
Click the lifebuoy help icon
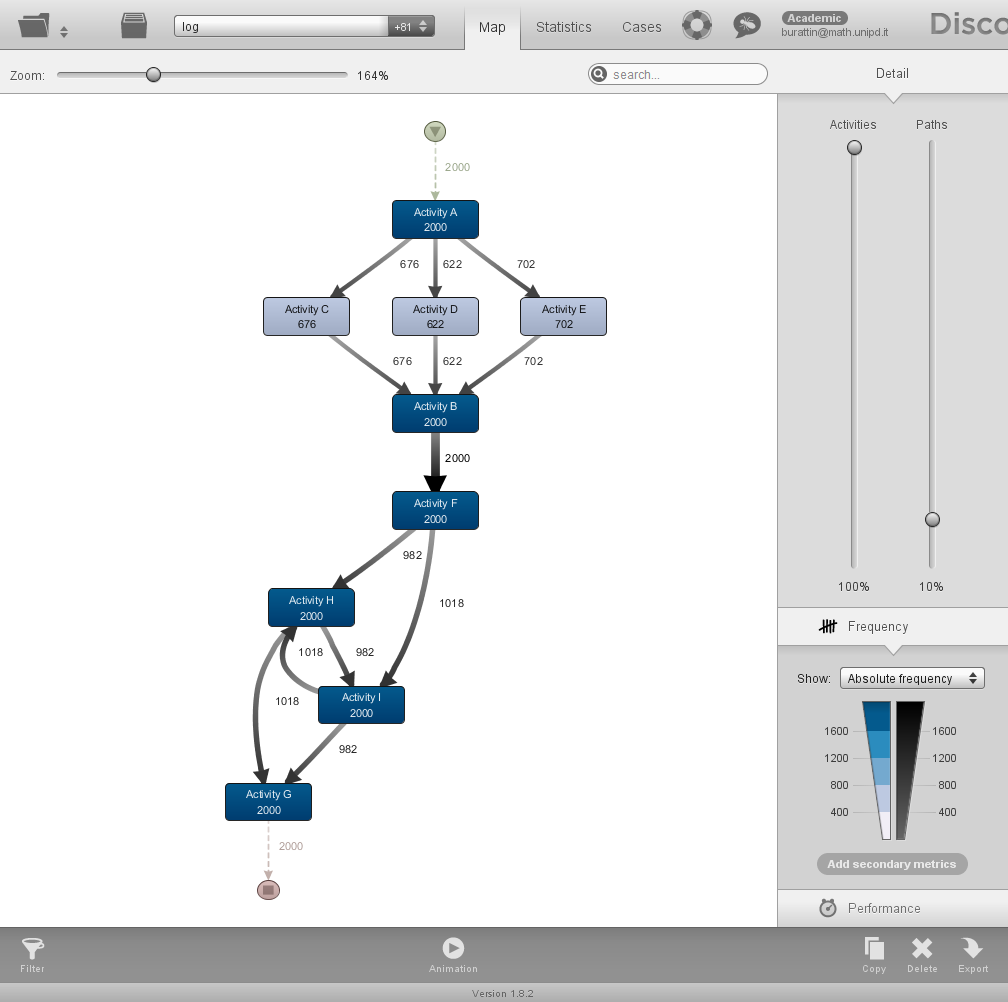pyautogui.click(x=697, y=26)
